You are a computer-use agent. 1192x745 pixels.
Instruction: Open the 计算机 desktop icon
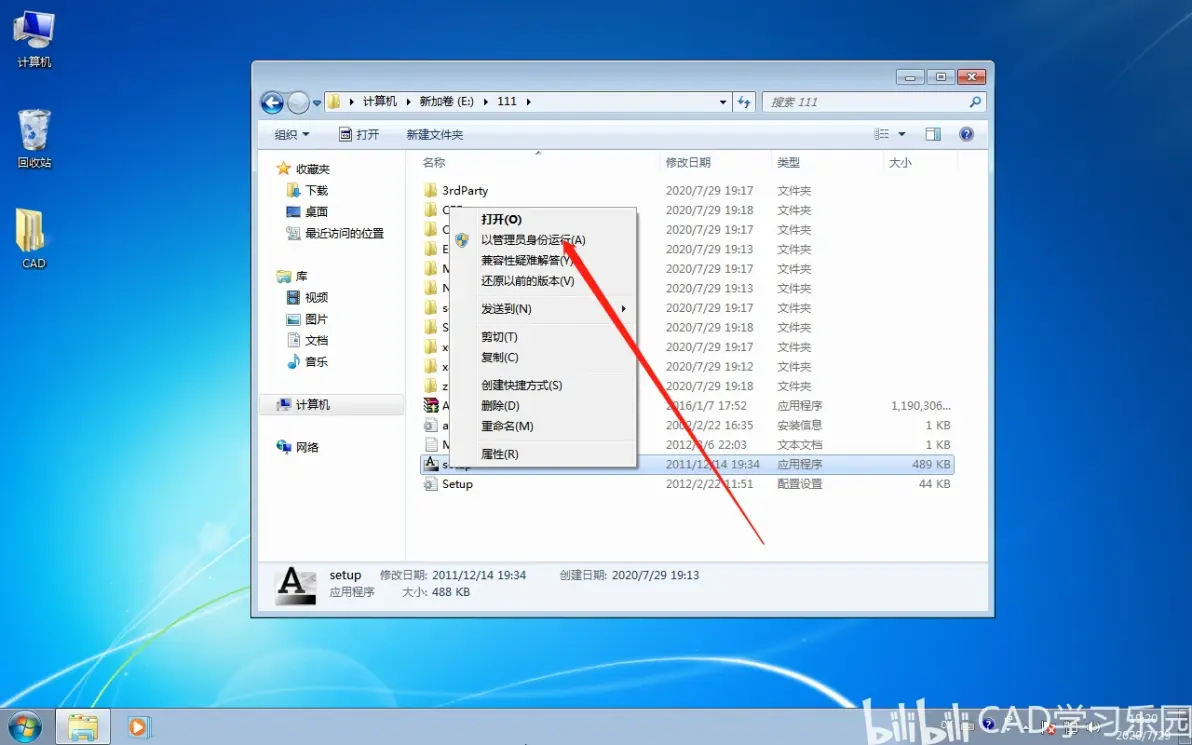click(34, 40)
